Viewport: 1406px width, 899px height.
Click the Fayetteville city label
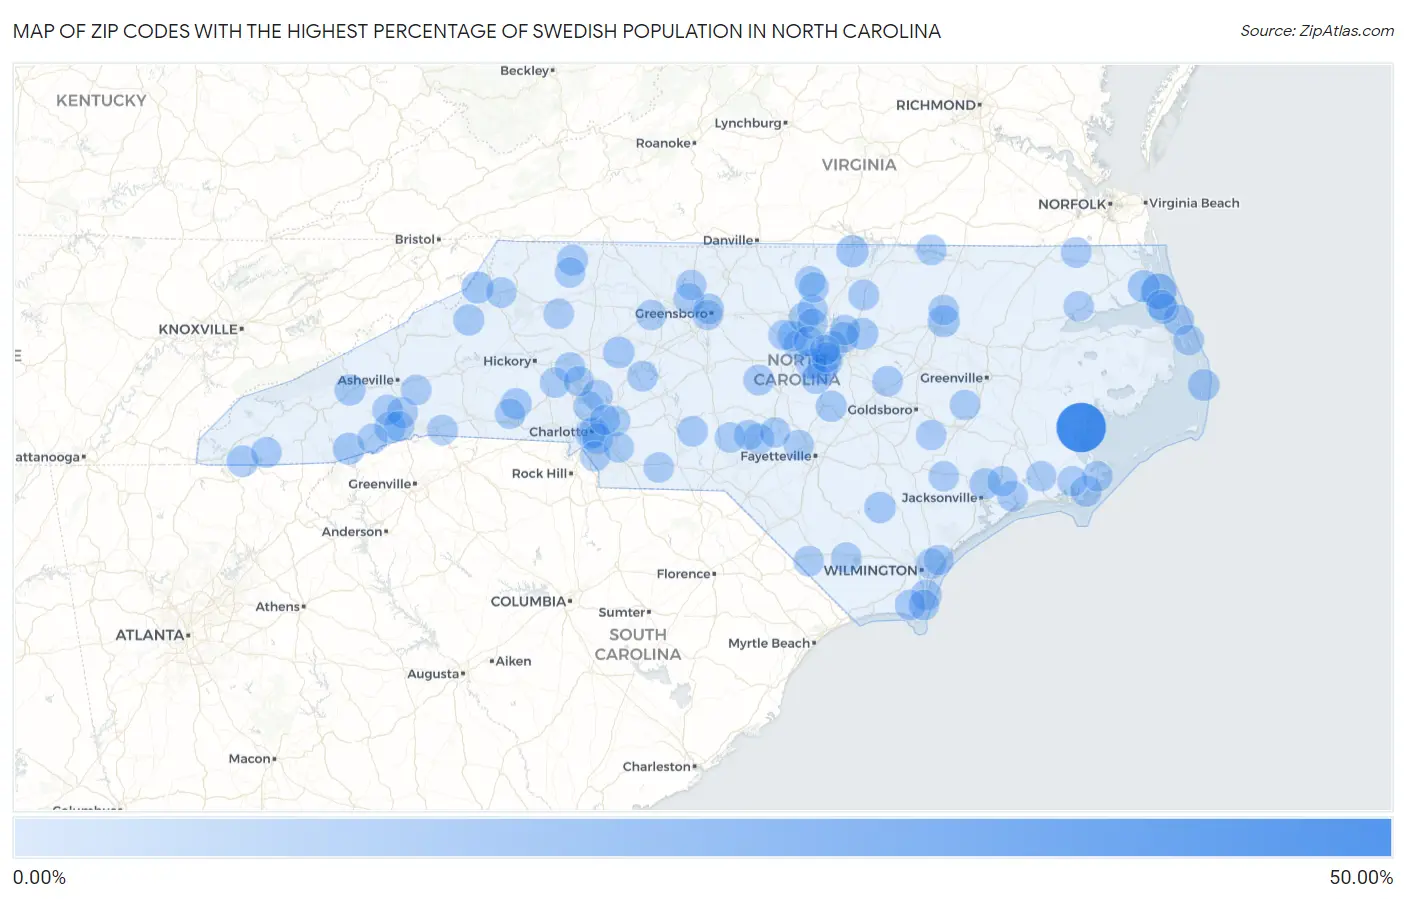coord(776,456)
